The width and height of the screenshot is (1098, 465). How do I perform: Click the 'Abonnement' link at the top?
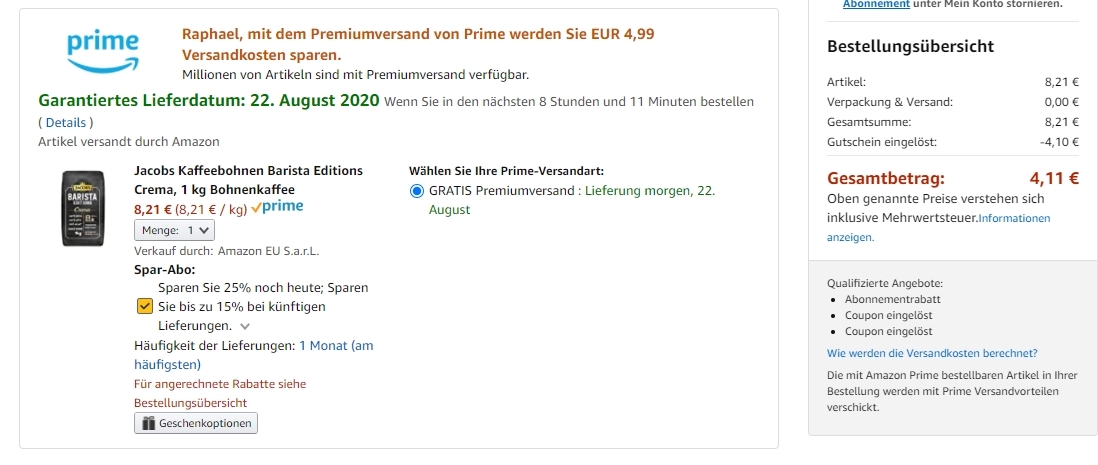coord(876,4)
